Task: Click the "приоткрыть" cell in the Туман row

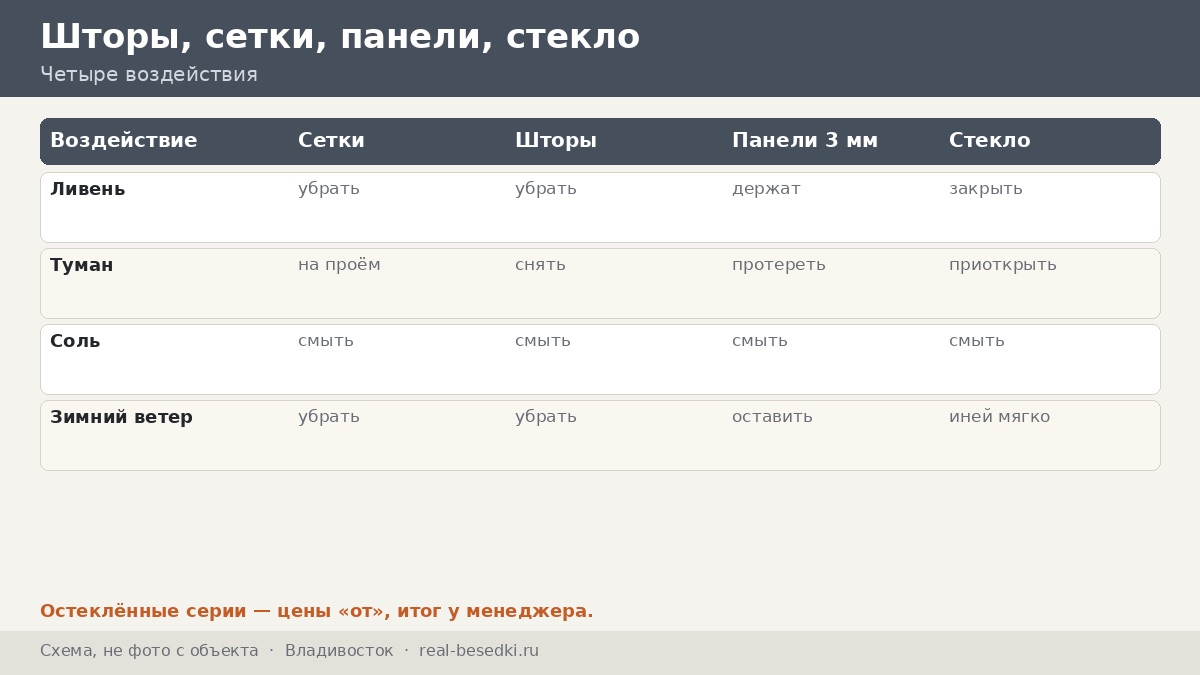Action: (x=1003, y=265)
